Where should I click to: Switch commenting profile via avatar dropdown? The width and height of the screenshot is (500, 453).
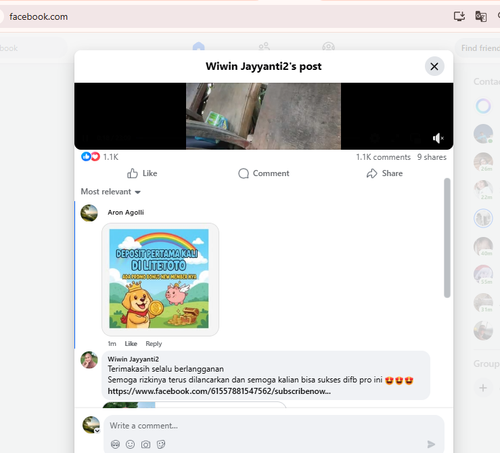tap(97, 431)
